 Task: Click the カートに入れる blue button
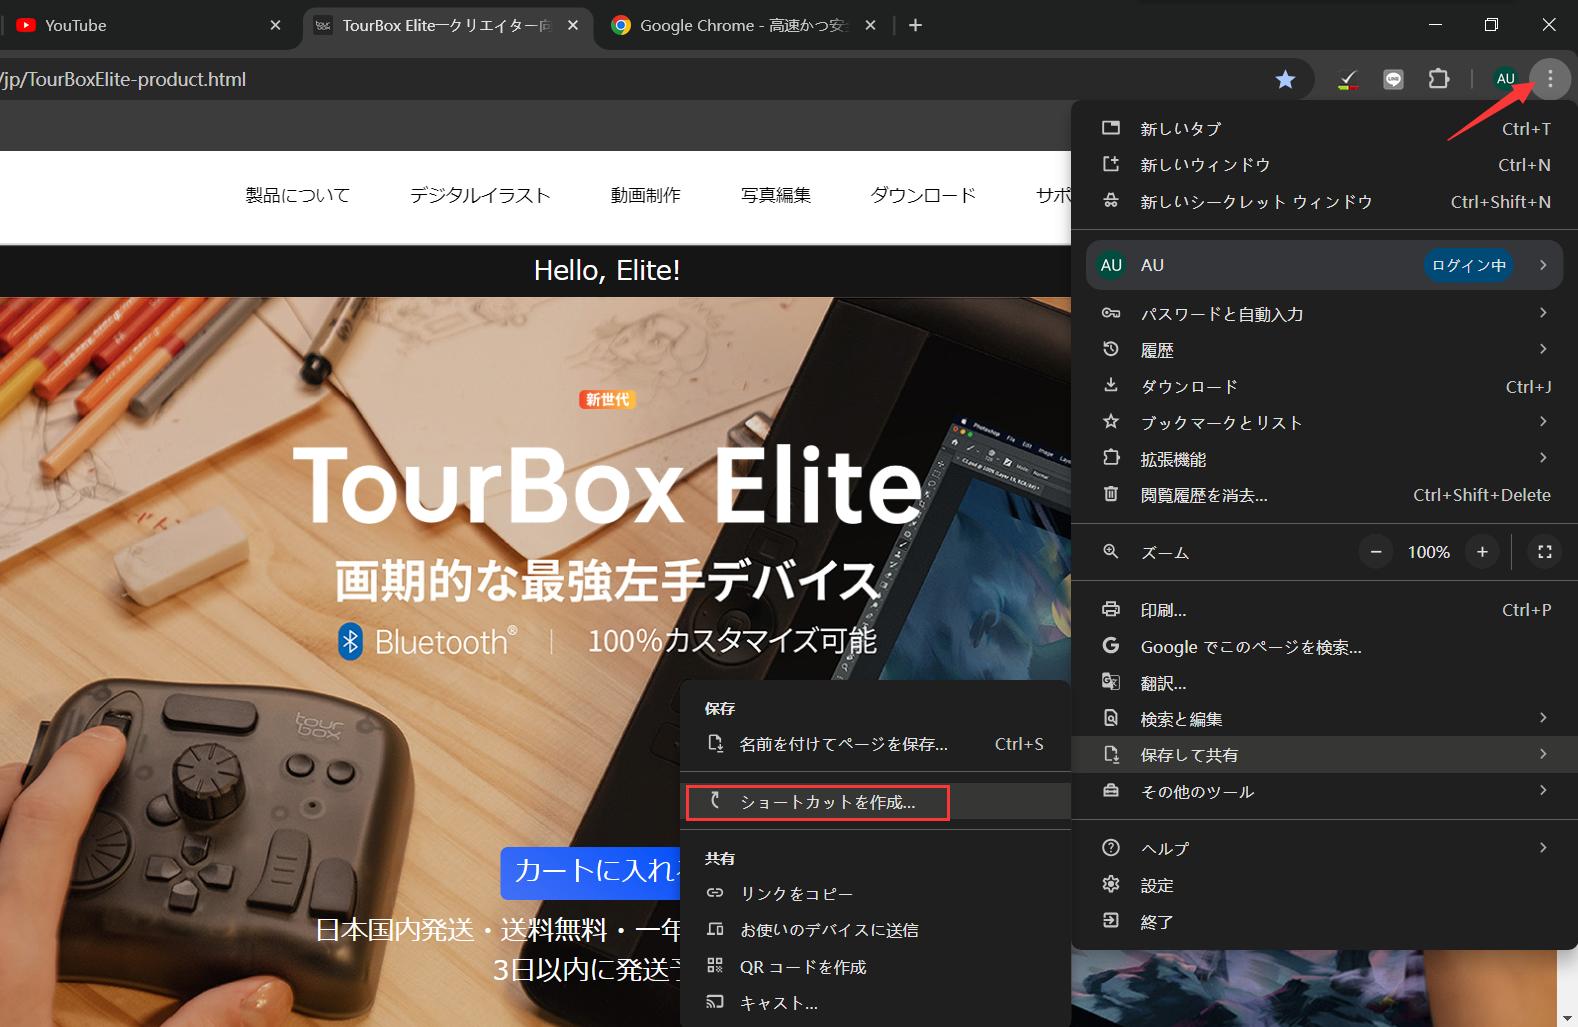591,872
